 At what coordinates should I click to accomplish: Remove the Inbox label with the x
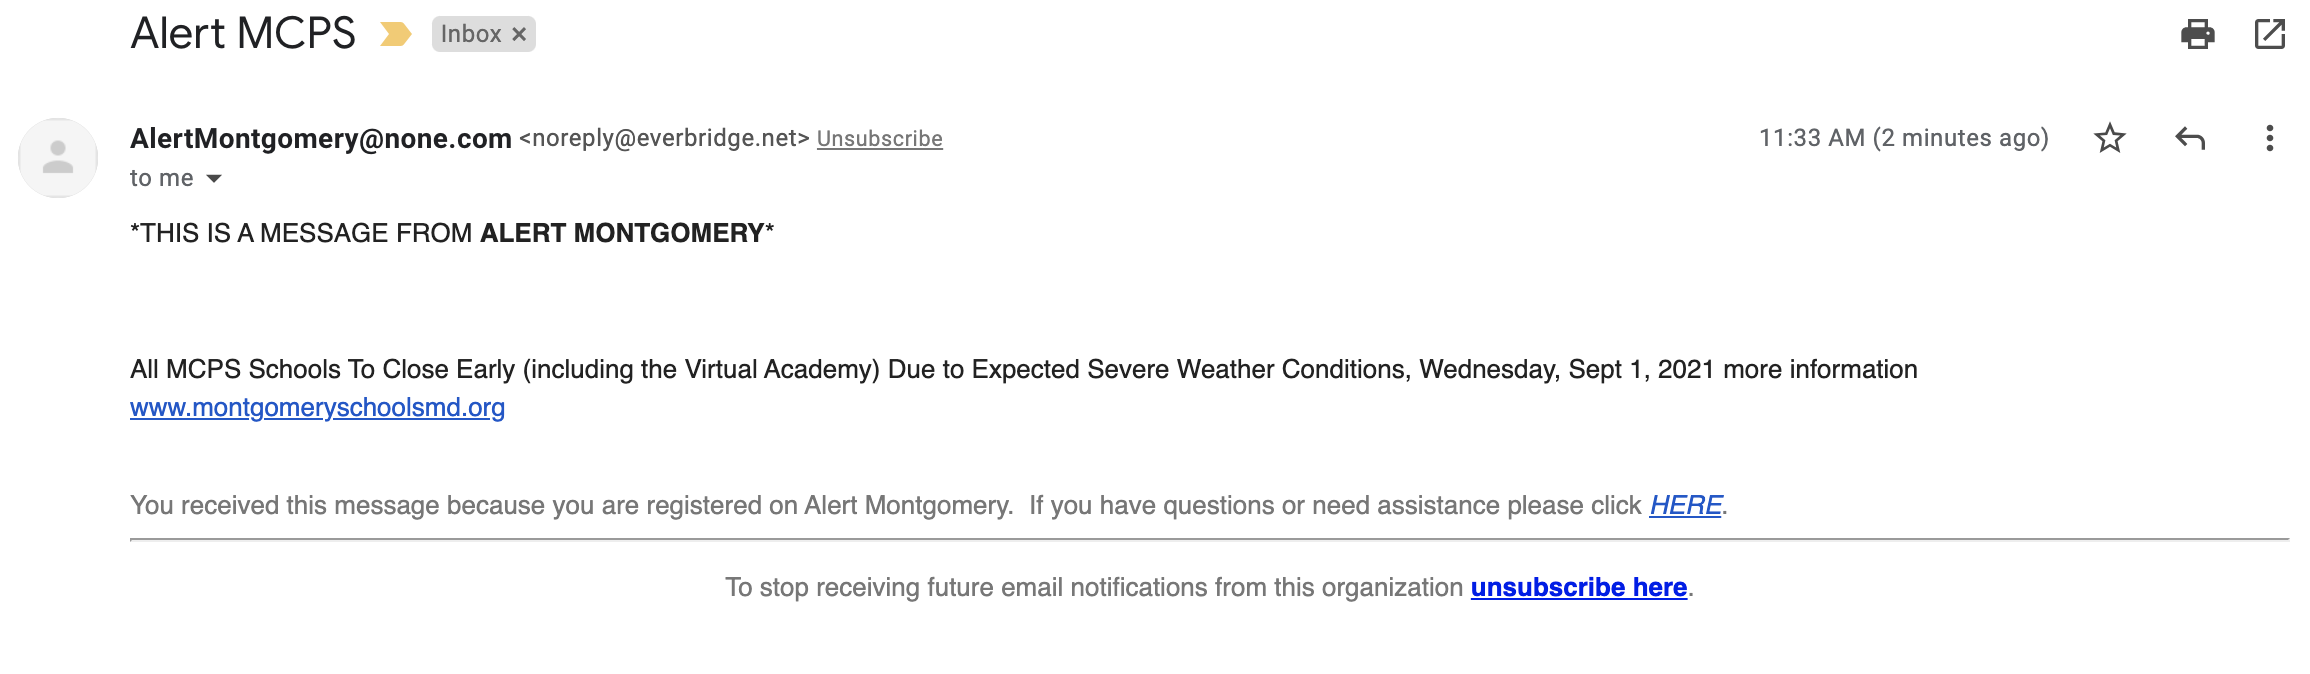(519, 34)
